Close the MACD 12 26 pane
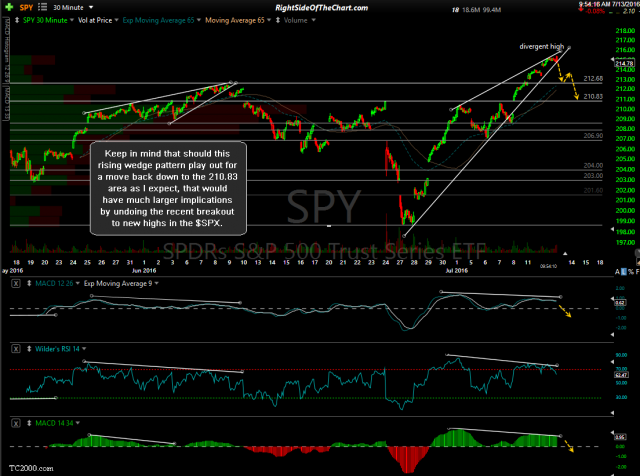Viewport: 640px width, 476px height. [16, 283]
